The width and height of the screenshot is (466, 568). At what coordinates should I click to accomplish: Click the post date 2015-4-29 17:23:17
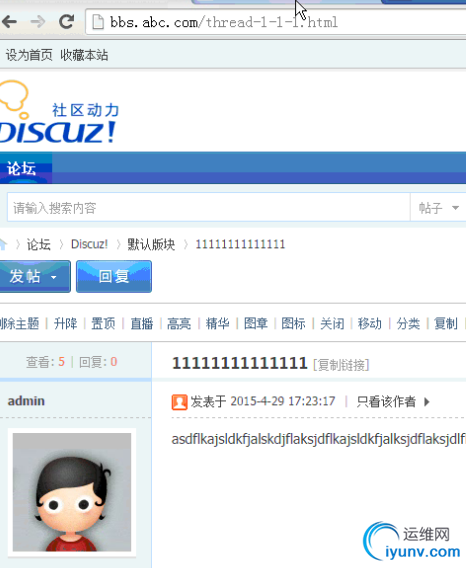tap(283, 401)
